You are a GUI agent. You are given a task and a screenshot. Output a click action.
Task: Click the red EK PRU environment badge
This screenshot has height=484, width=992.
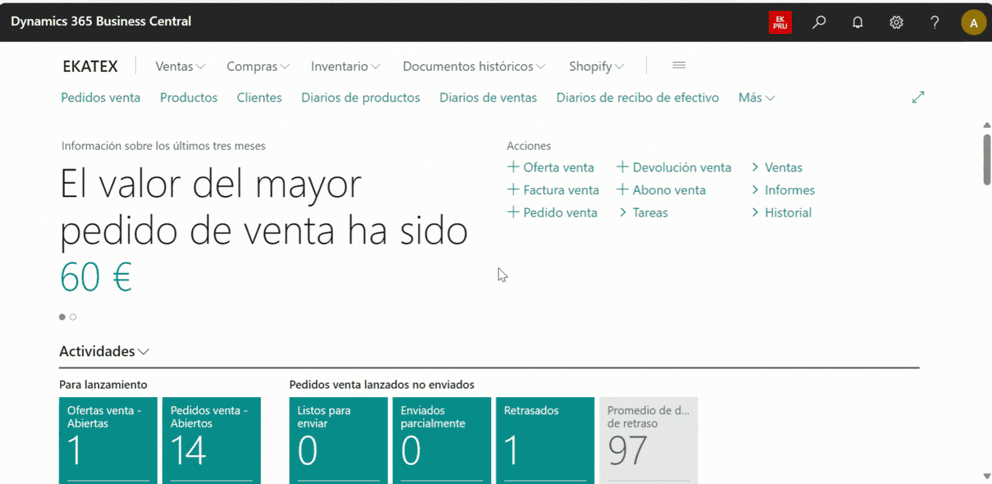pos(780,22)
